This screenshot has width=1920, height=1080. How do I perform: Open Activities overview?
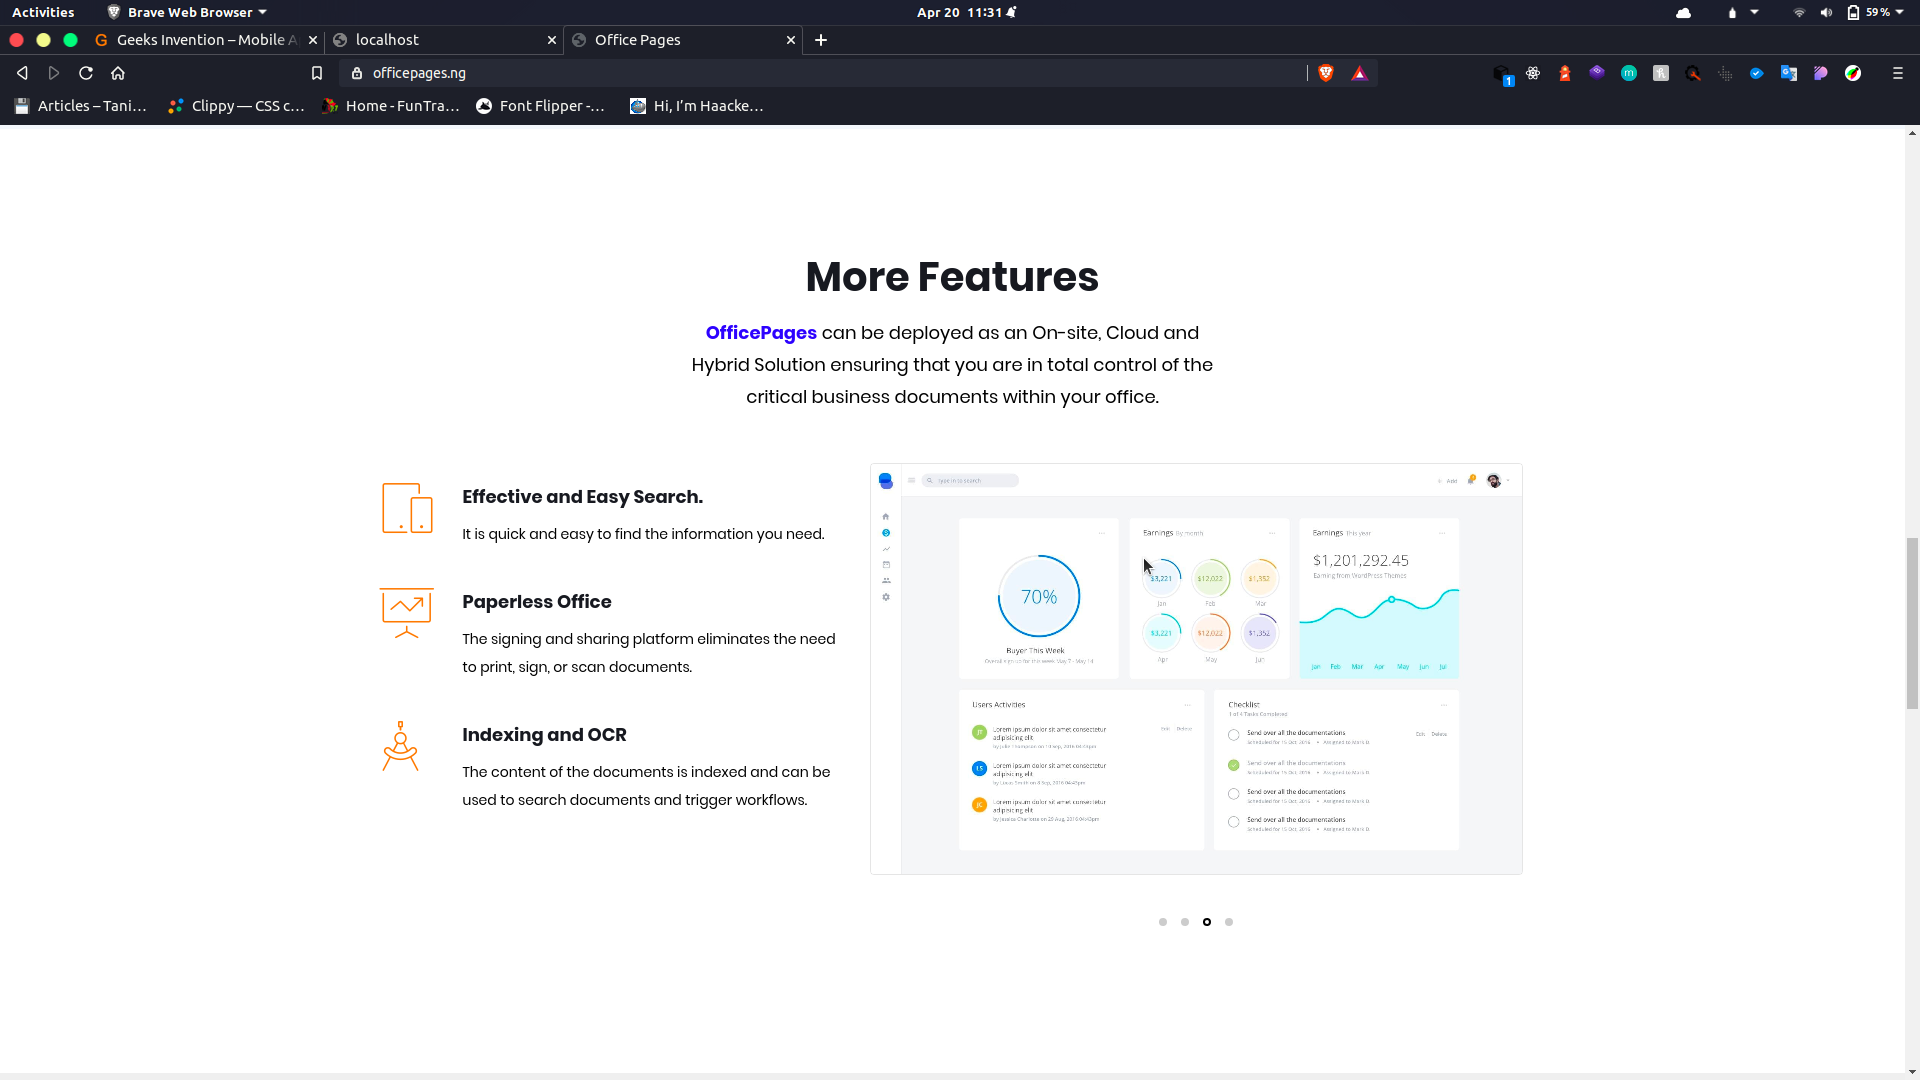(x=43, y=12)
